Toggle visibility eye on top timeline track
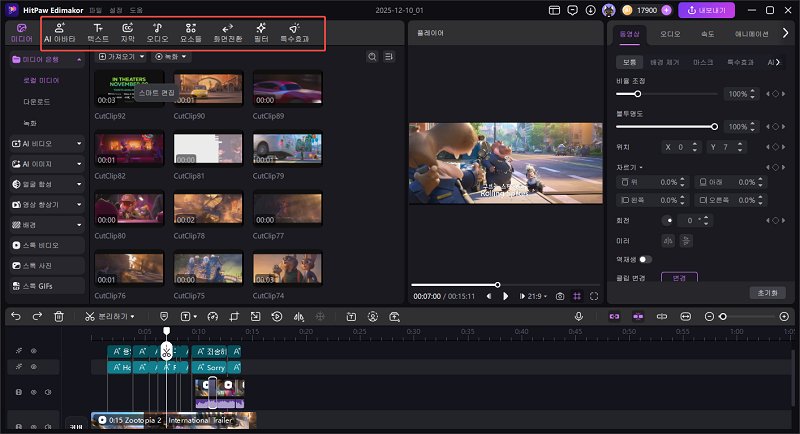 tap(32, 351)
